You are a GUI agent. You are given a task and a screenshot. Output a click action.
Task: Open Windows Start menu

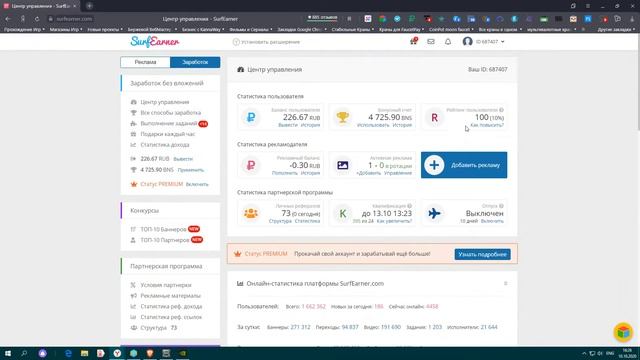8,353
